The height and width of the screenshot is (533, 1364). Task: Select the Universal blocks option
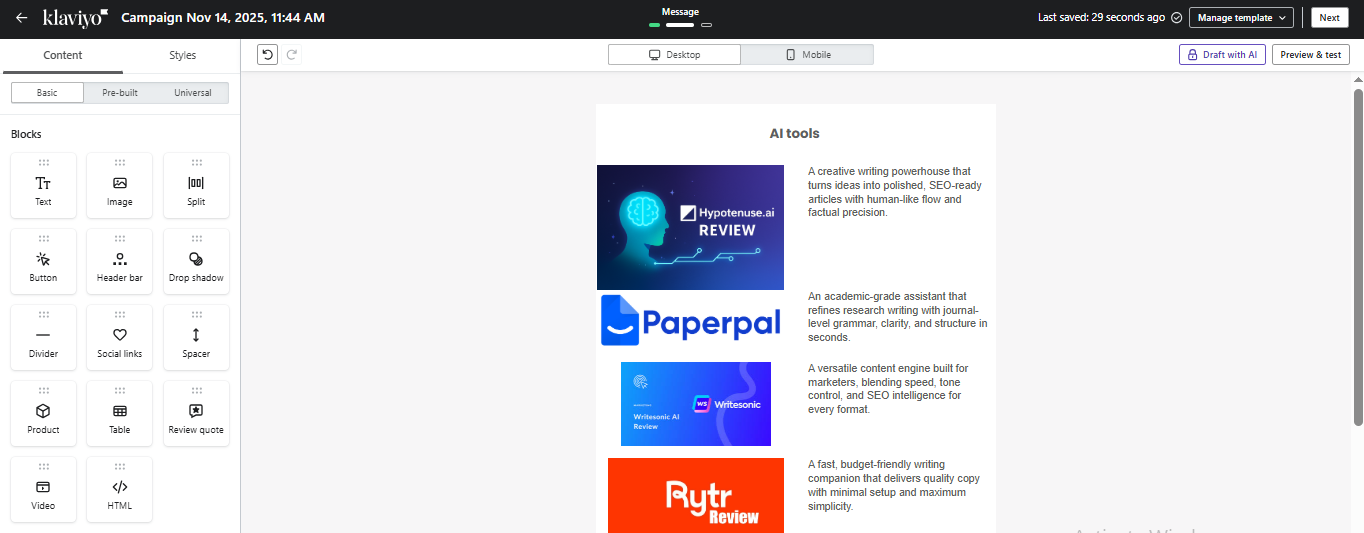192,93
